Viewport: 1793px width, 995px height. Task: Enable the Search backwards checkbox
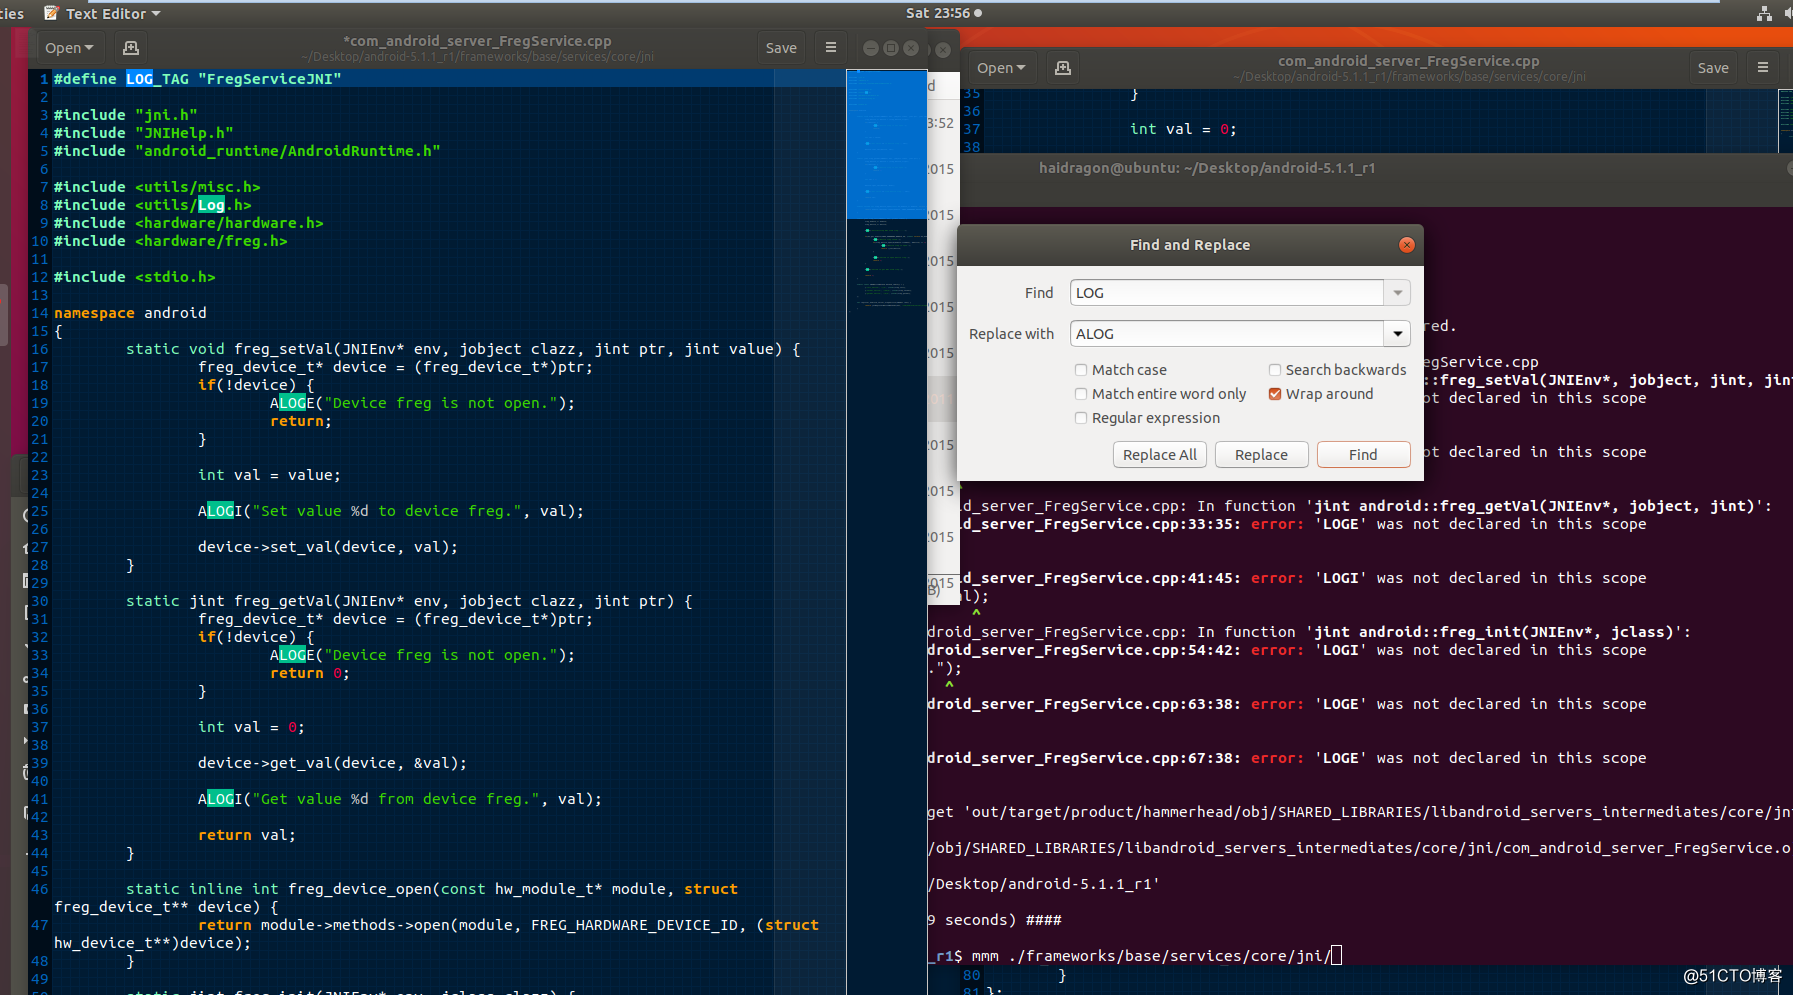point(1275,370)
